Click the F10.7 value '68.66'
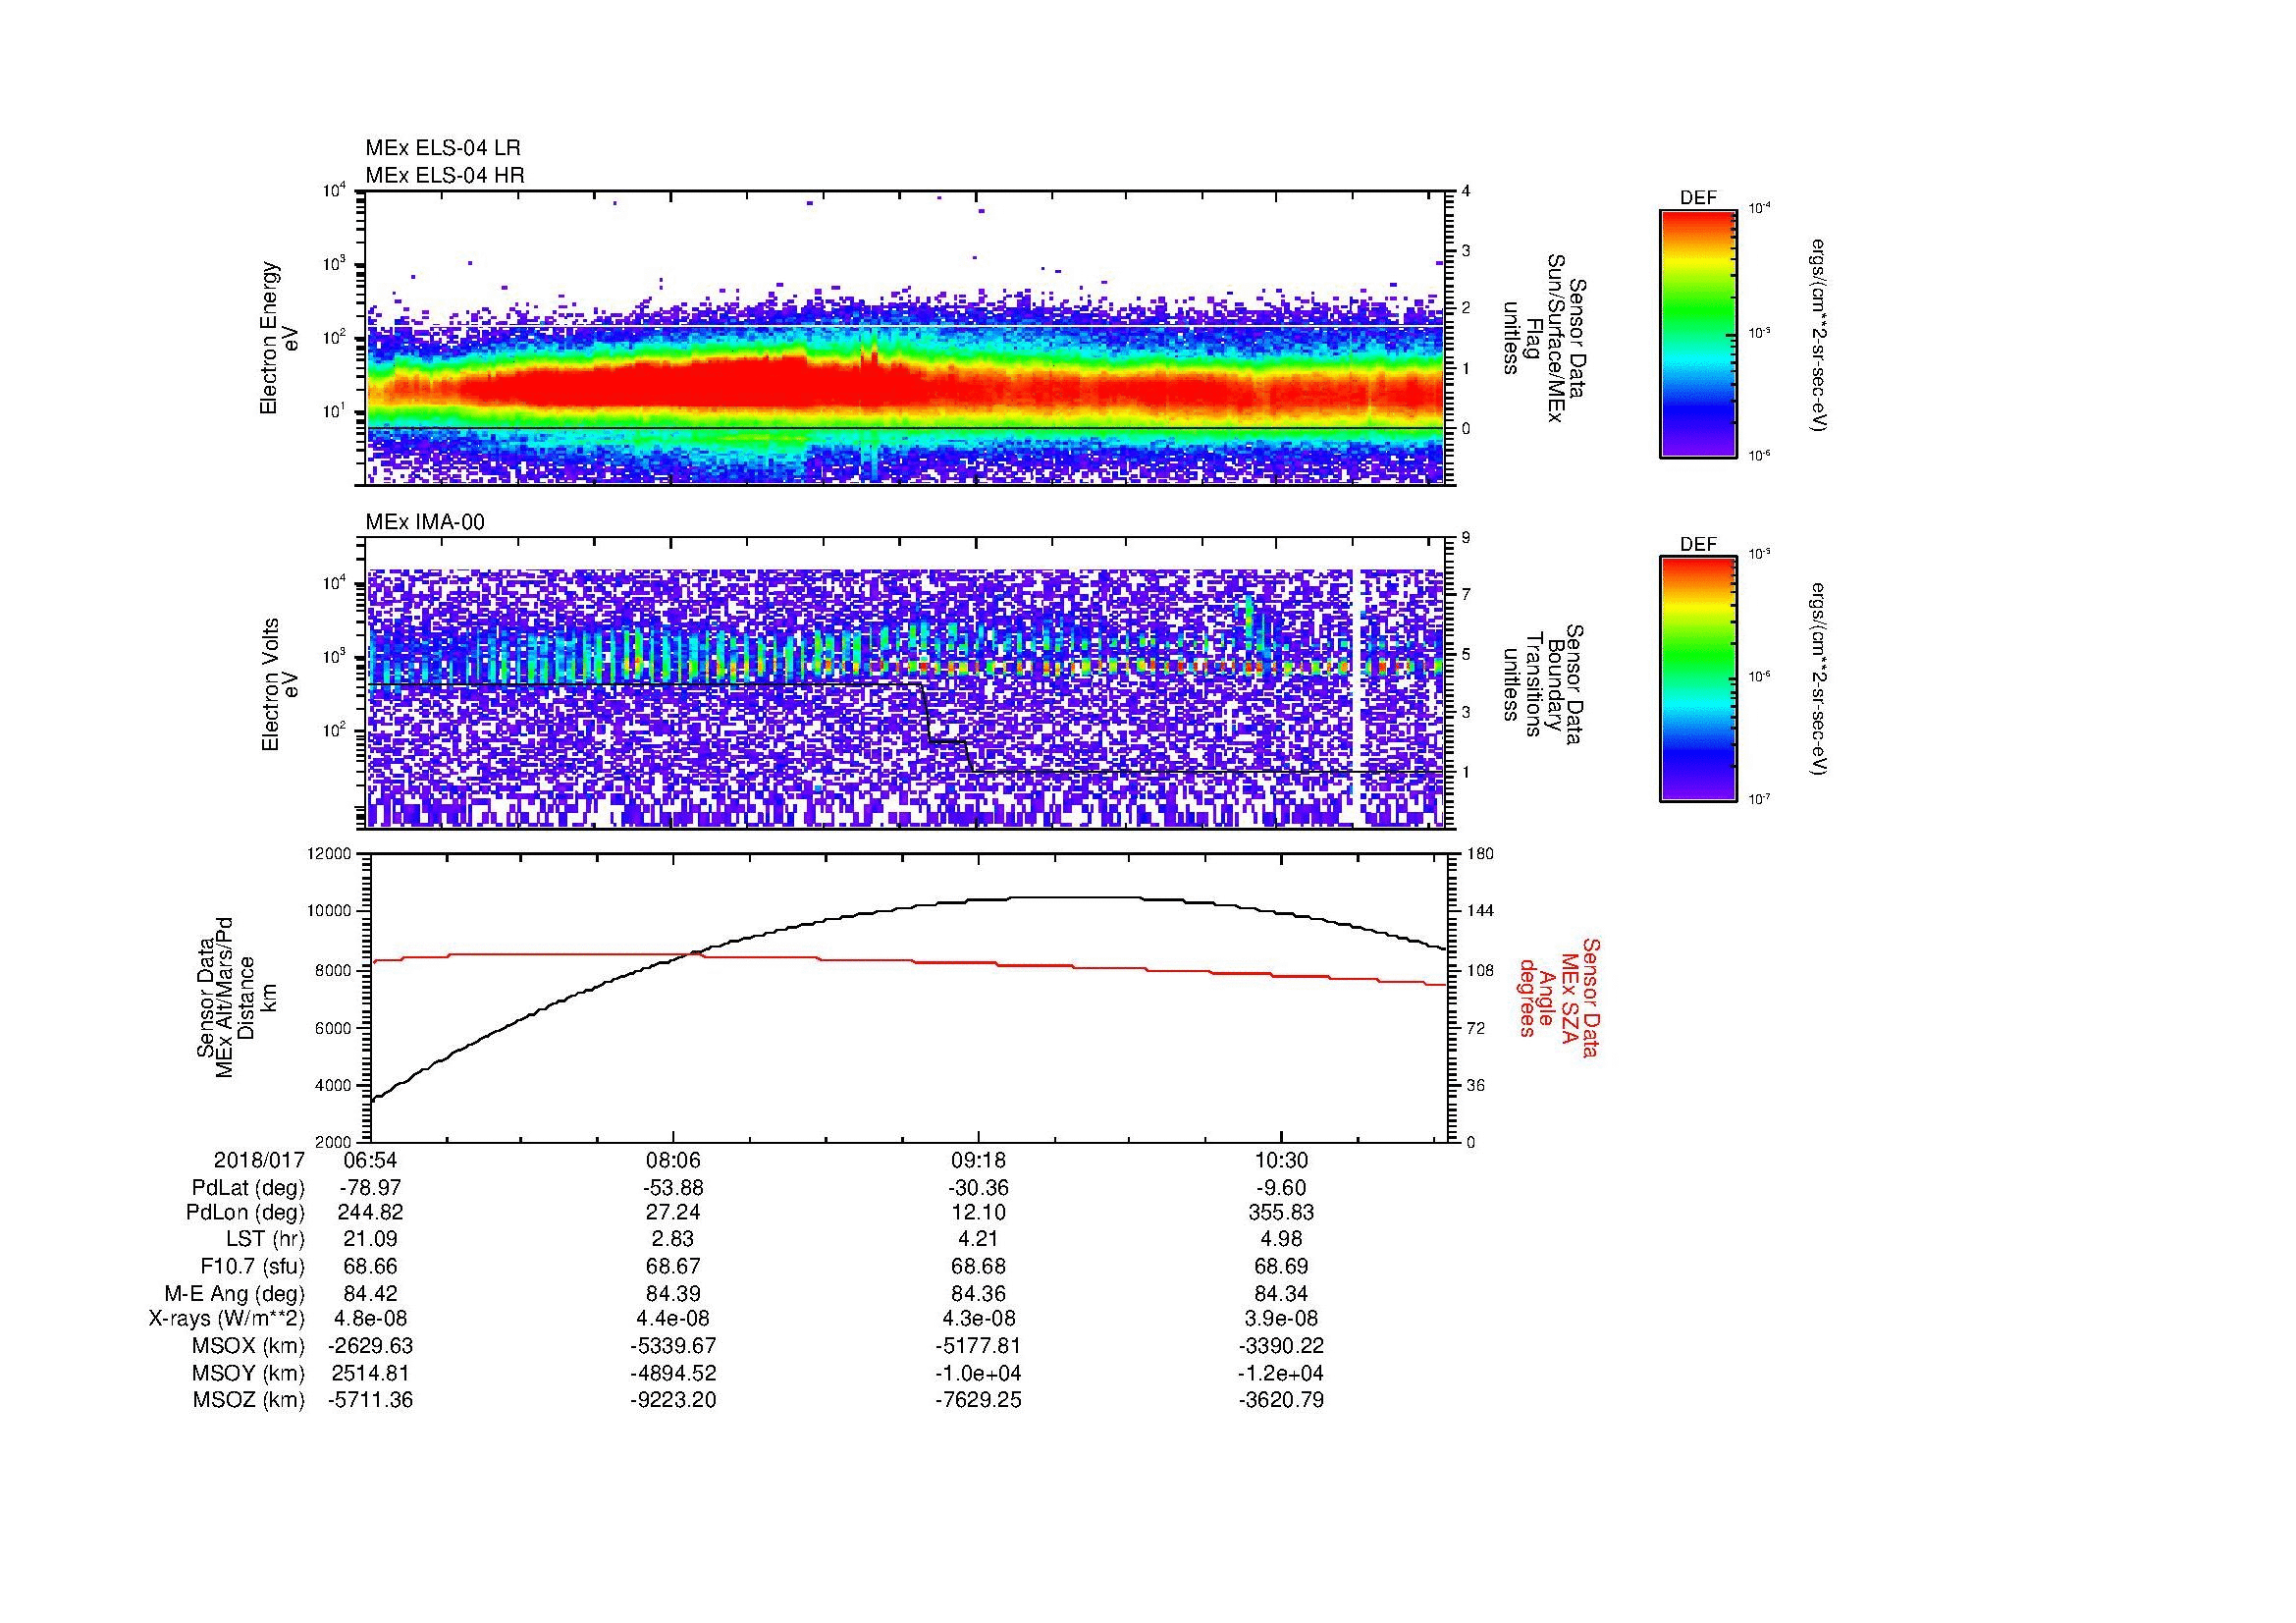Screen dimensions: 2296x1623 click(371, 1267)
